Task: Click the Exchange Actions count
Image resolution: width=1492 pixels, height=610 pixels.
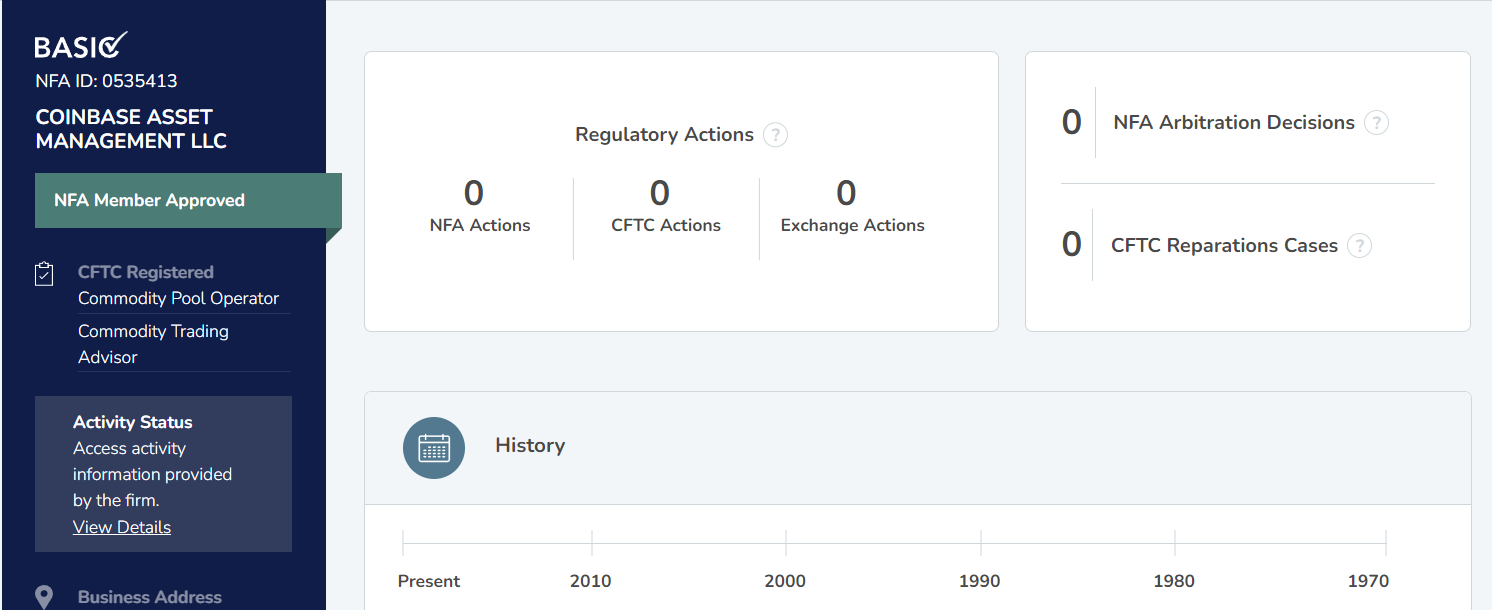Action: (x=846, y=192)
